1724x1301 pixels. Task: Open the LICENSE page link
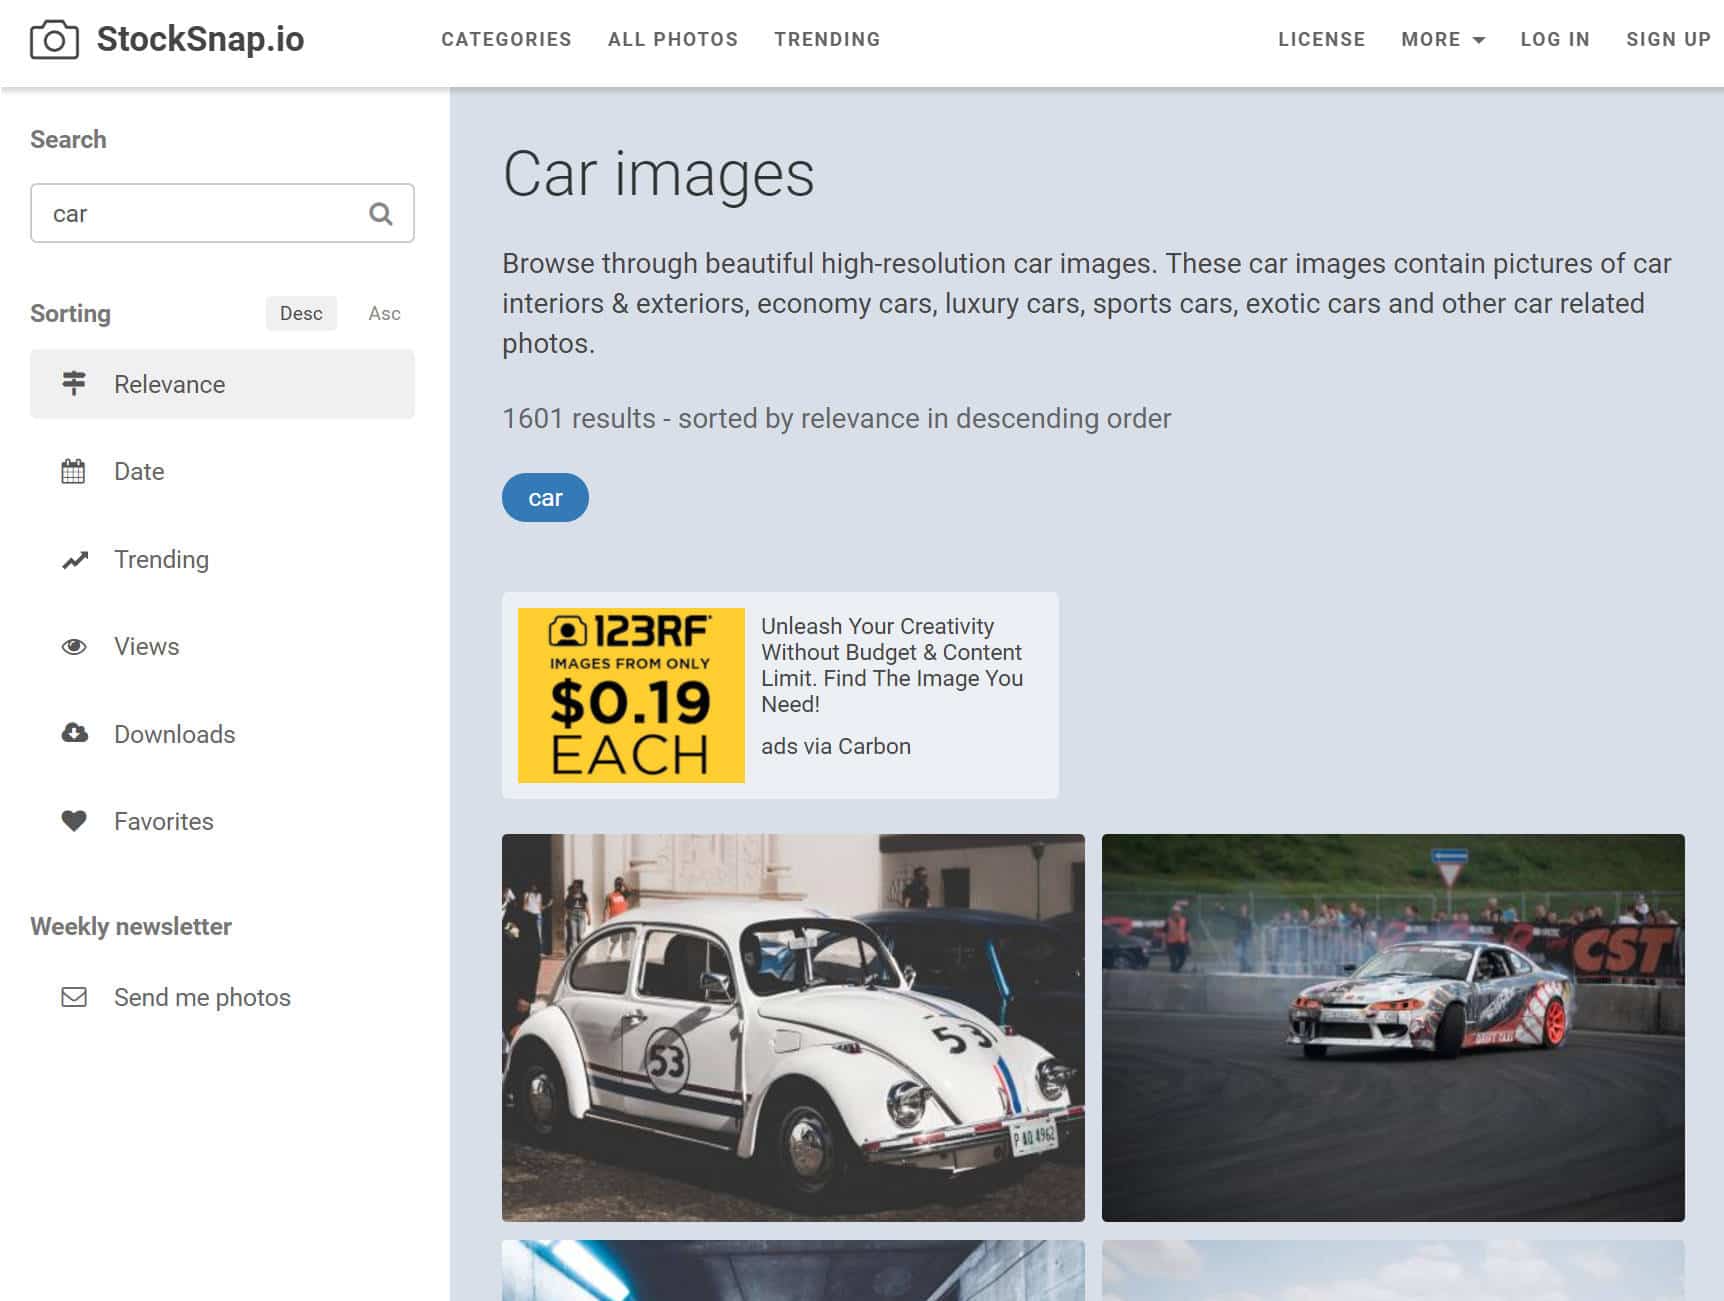click(x=1321, y=40)
